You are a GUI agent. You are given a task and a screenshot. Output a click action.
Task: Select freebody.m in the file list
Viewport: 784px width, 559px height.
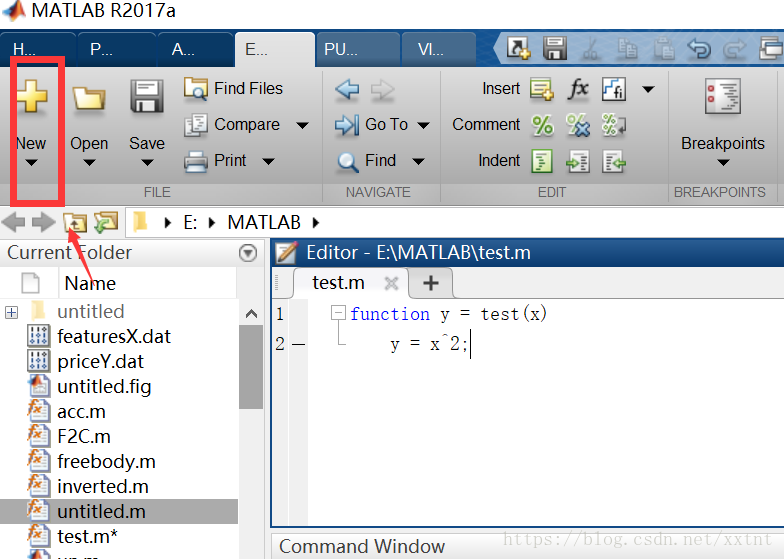(106, 462)
